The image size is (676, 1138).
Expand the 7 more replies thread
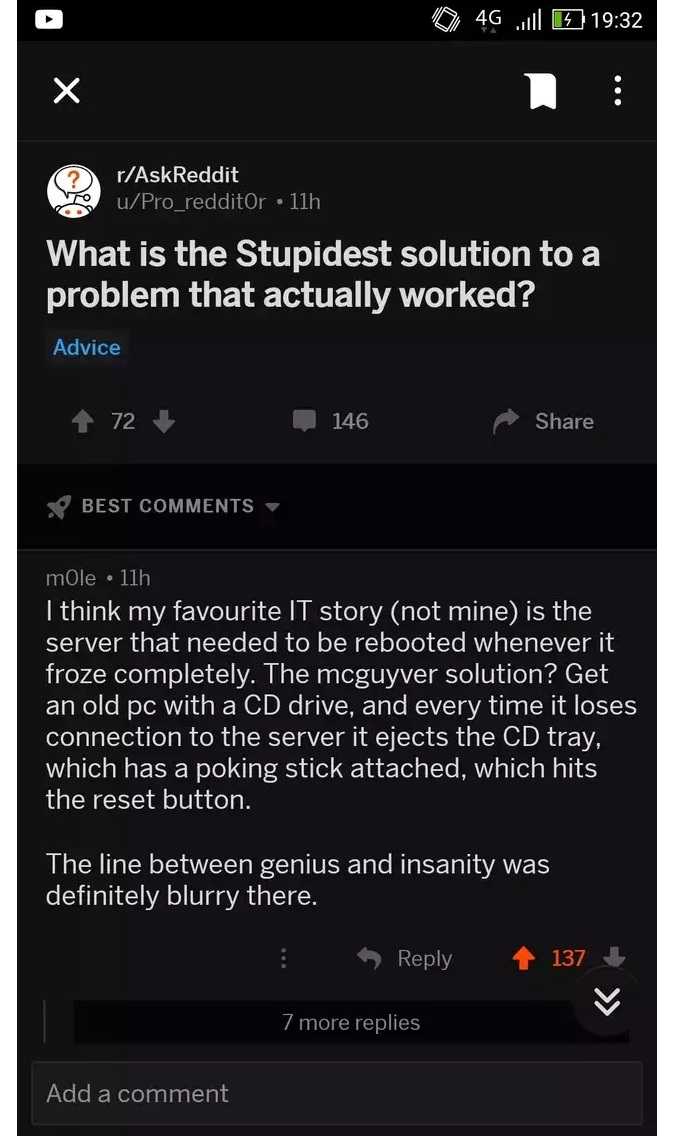351,1023
